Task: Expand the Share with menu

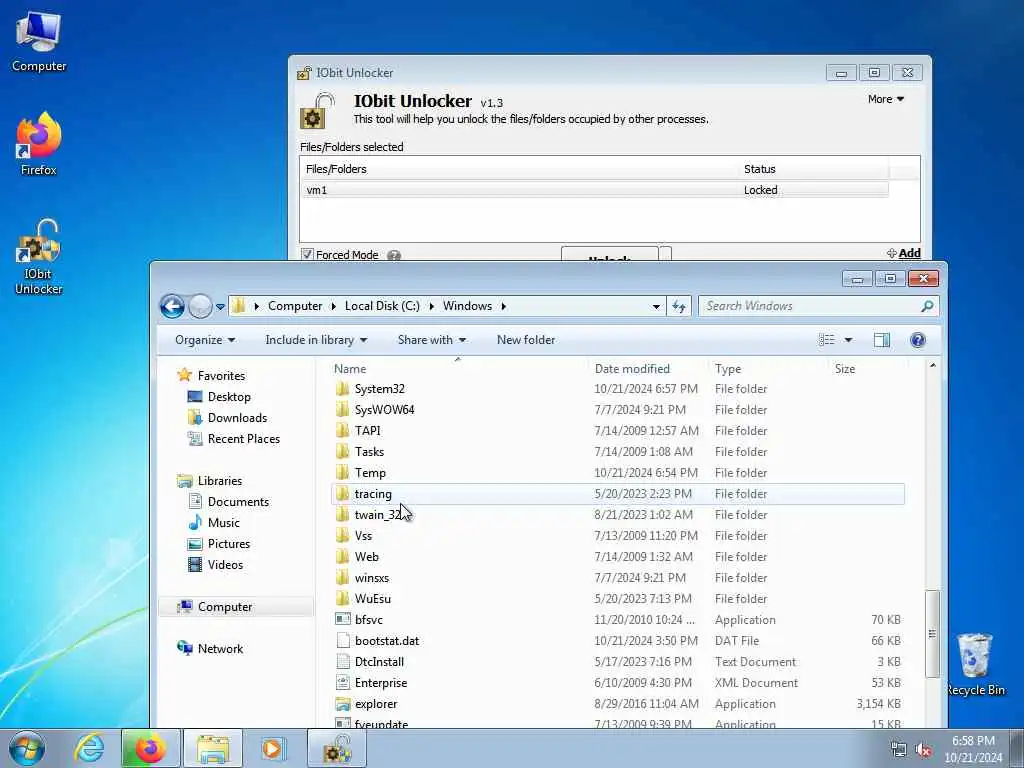Action: (x=432, y=340)
